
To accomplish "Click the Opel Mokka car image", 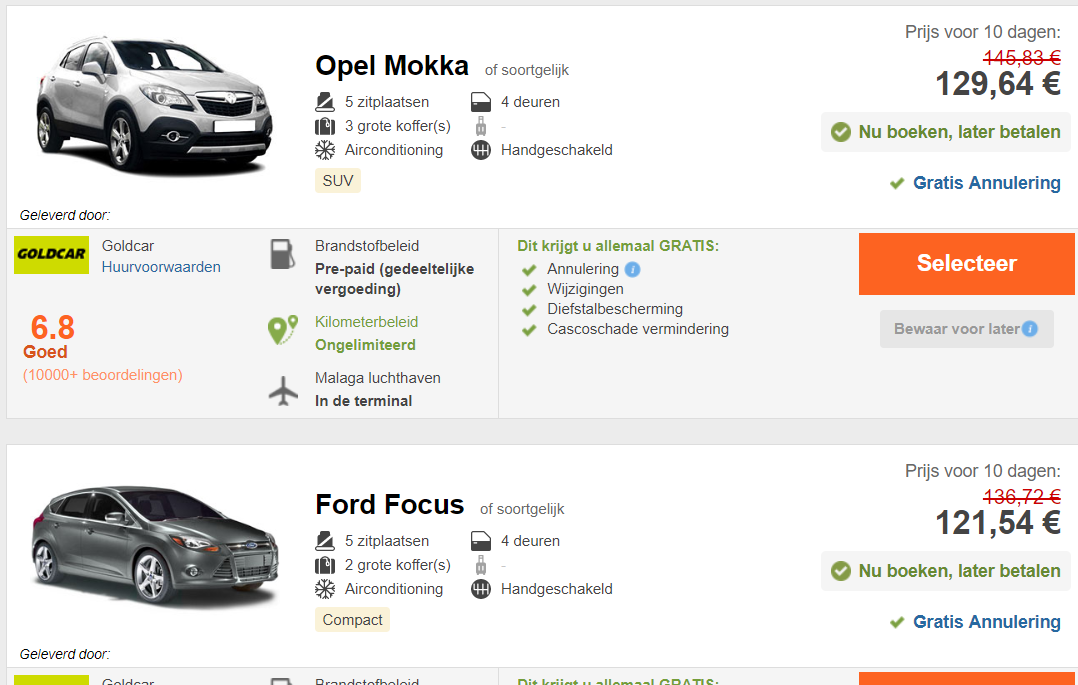I will (155, 108).
